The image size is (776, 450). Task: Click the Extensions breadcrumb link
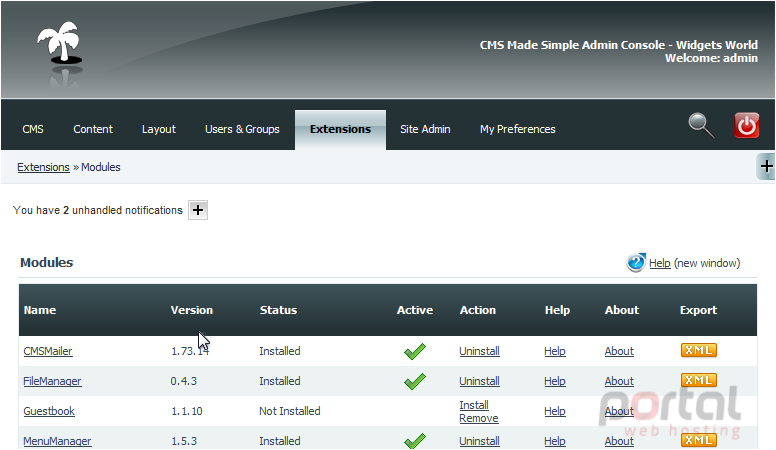43,167
